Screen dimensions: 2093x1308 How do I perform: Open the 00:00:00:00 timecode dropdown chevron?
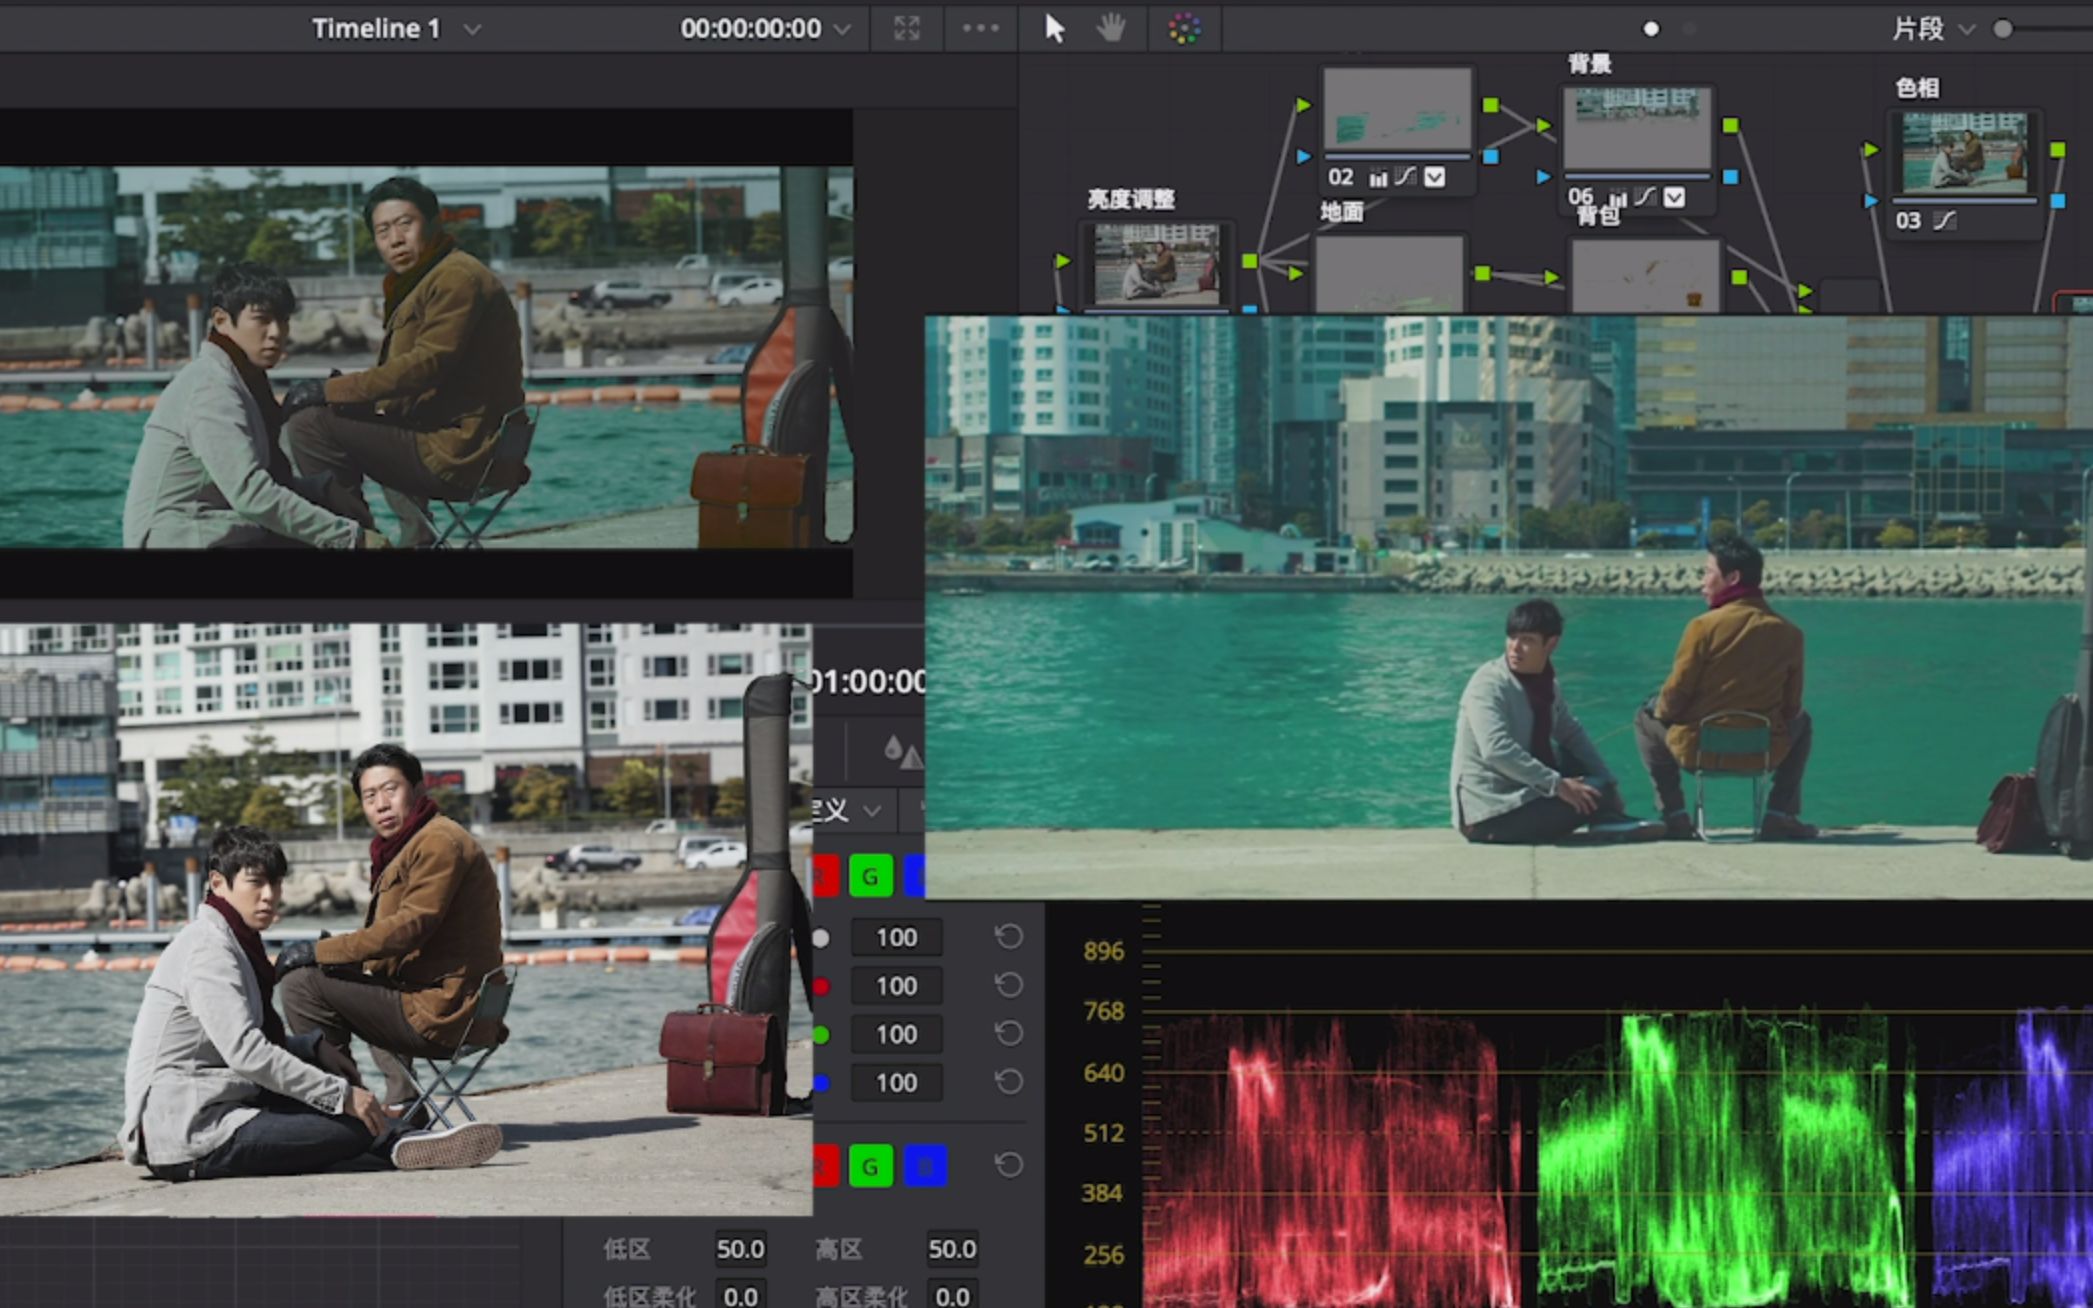pyautogui.click(x=843, y=29)
